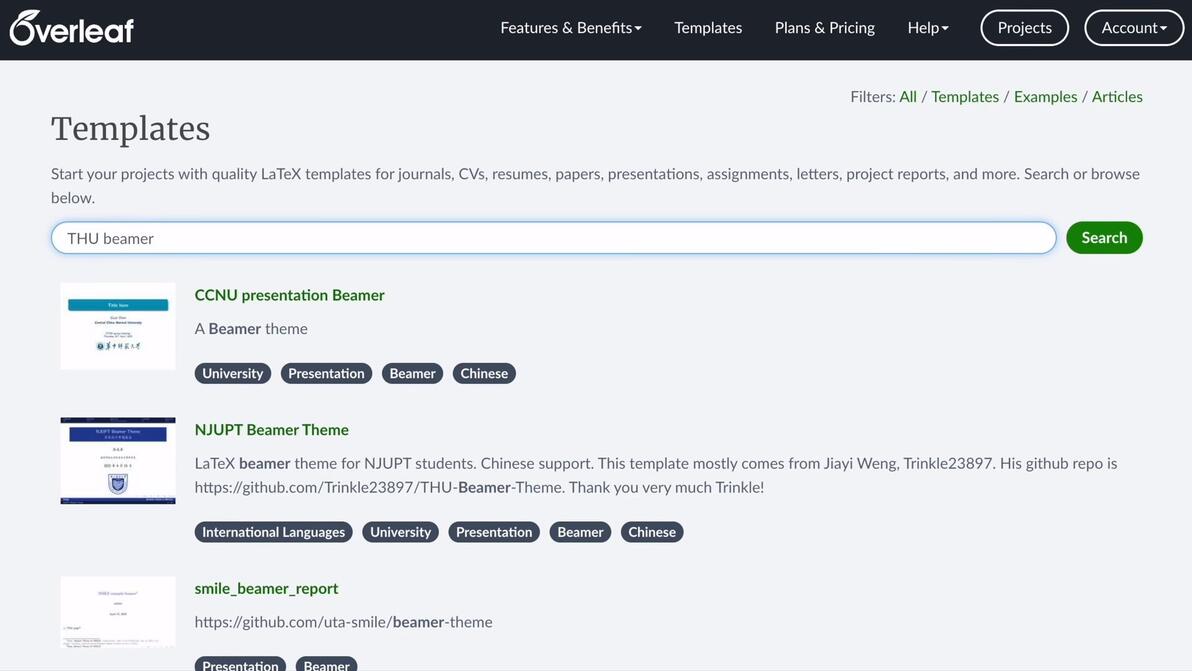Click the template search input field
Image resolution: width=1192 pixels, height=671 pixels.
[x=553, y=238]
